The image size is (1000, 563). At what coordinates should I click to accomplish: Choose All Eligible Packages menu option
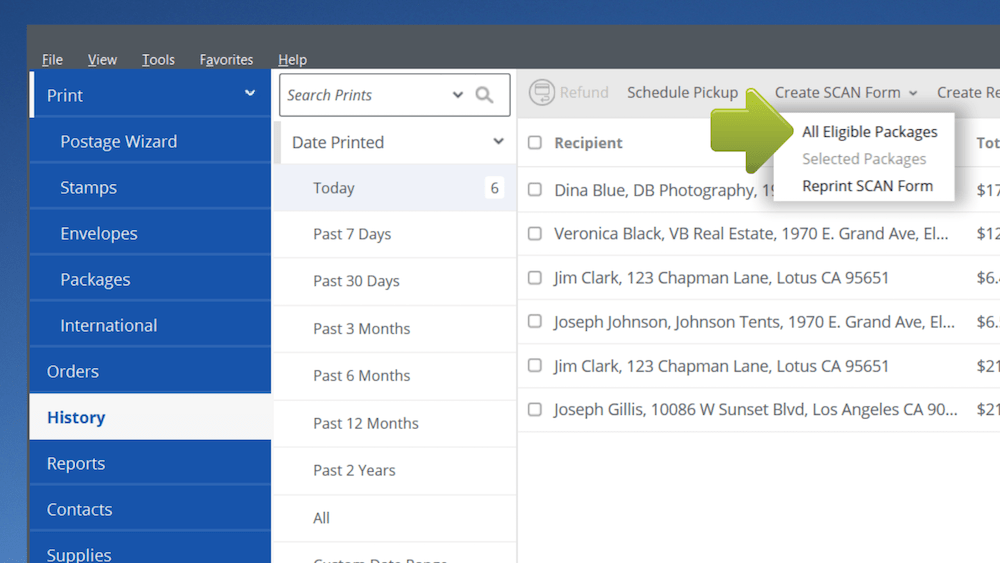pos(869,132)
